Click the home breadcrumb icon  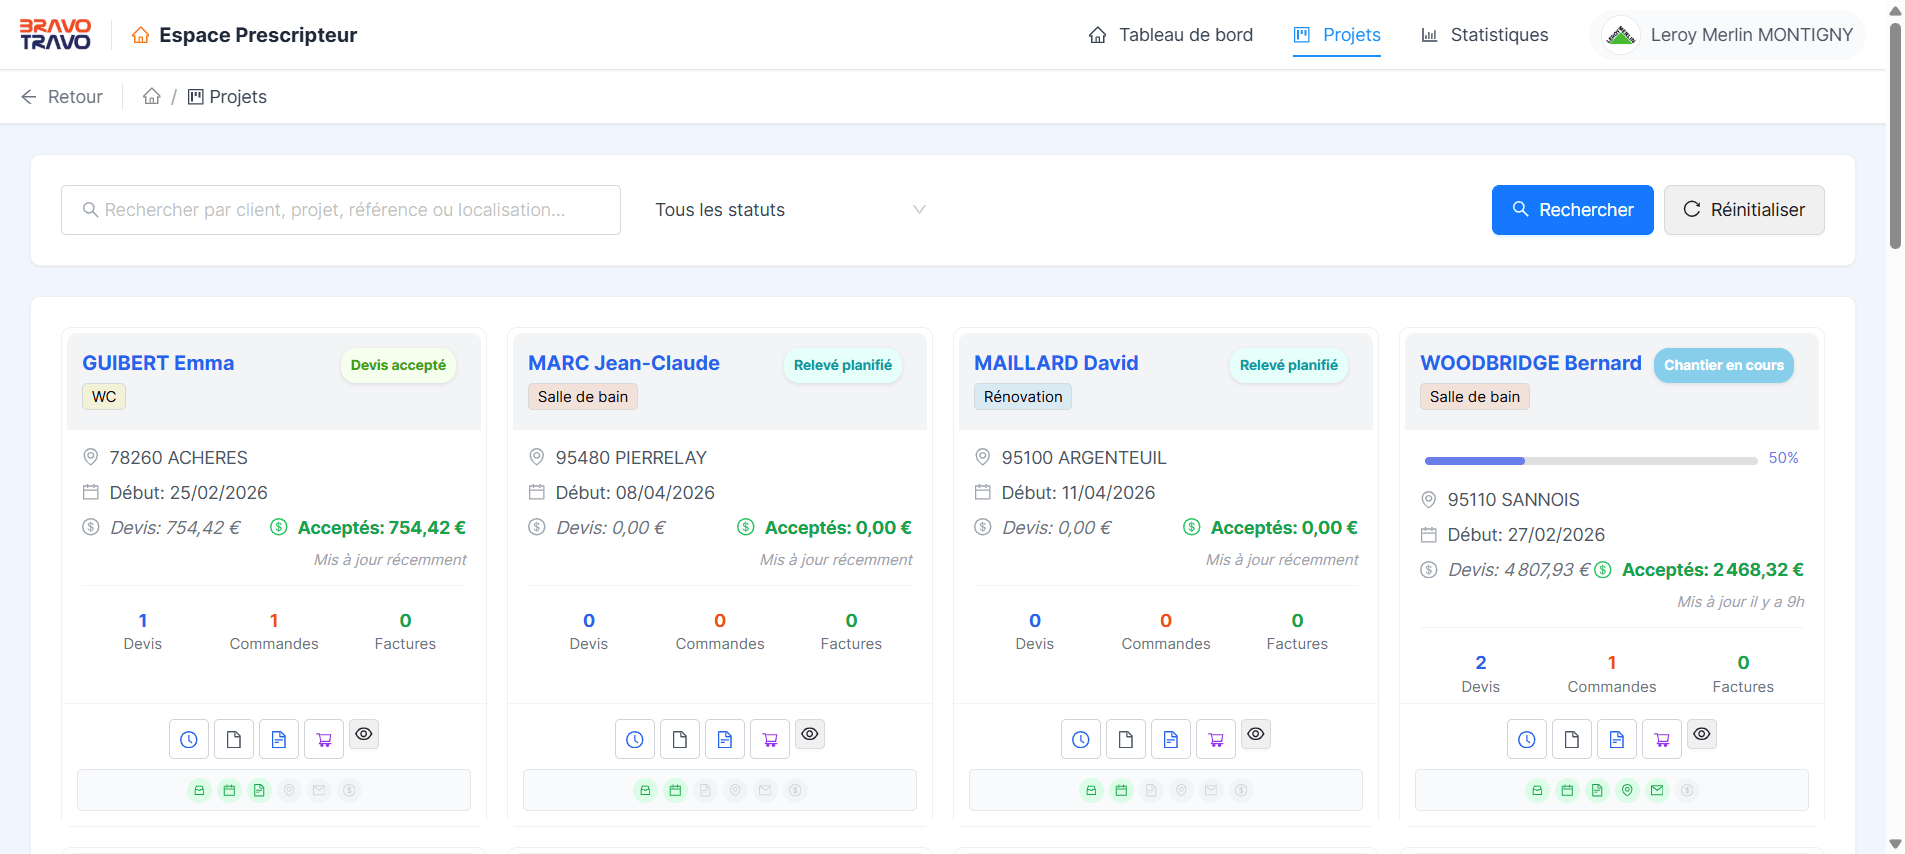click(152, 96)
